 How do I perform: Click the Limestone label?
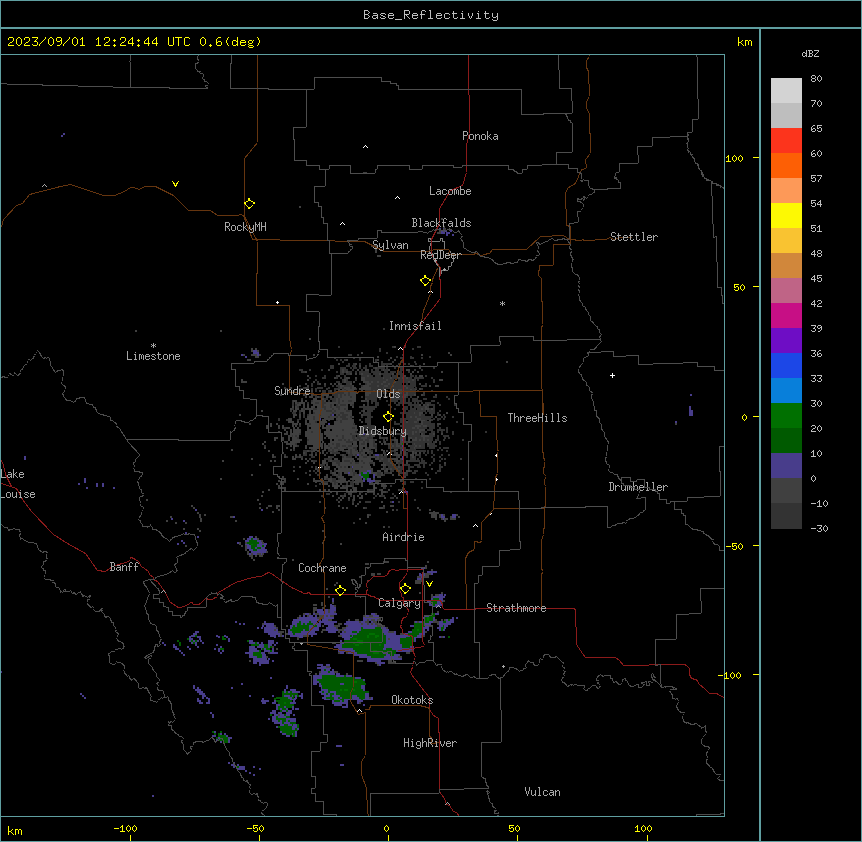point(153,356)
